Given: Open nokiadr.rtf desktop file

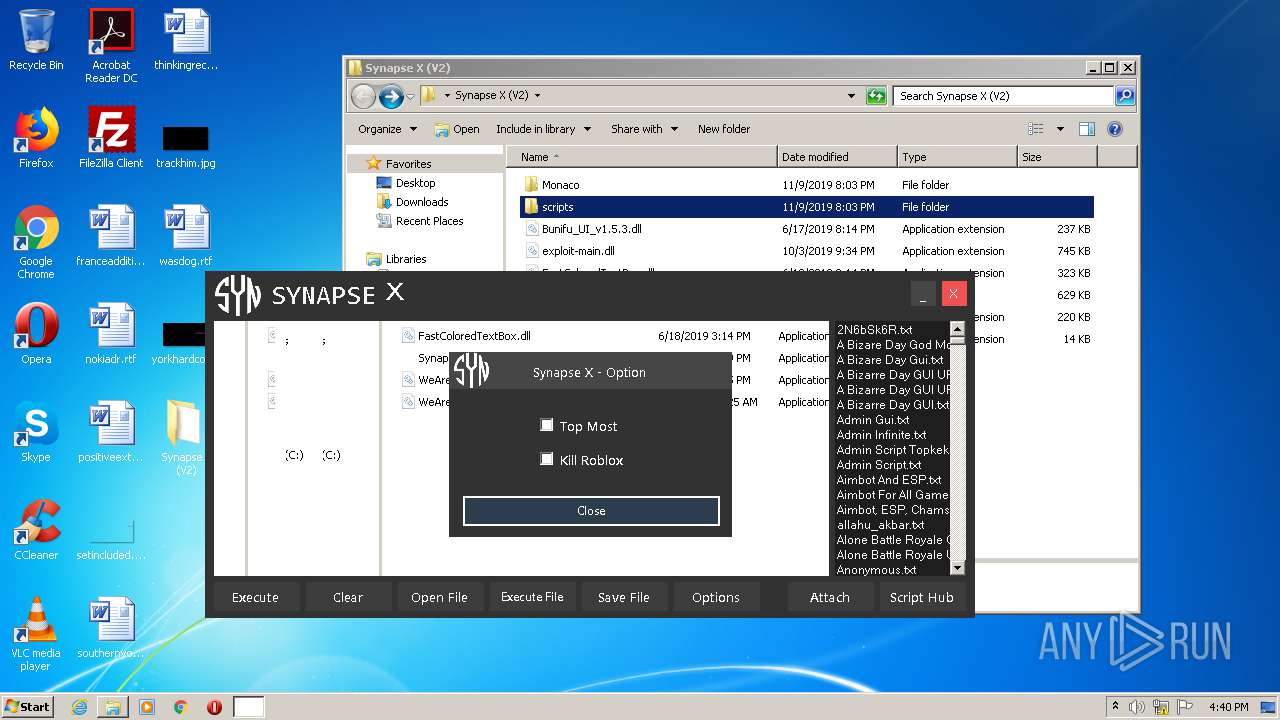Looking at the screenshot, I should coord(111,334).
